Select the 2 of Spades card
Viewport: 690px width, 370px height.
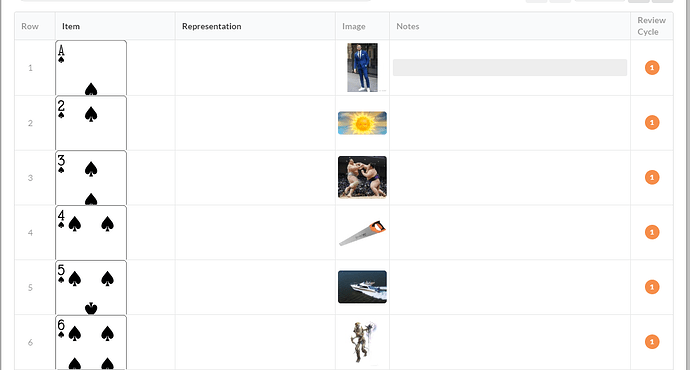click(x=91, y=123)
